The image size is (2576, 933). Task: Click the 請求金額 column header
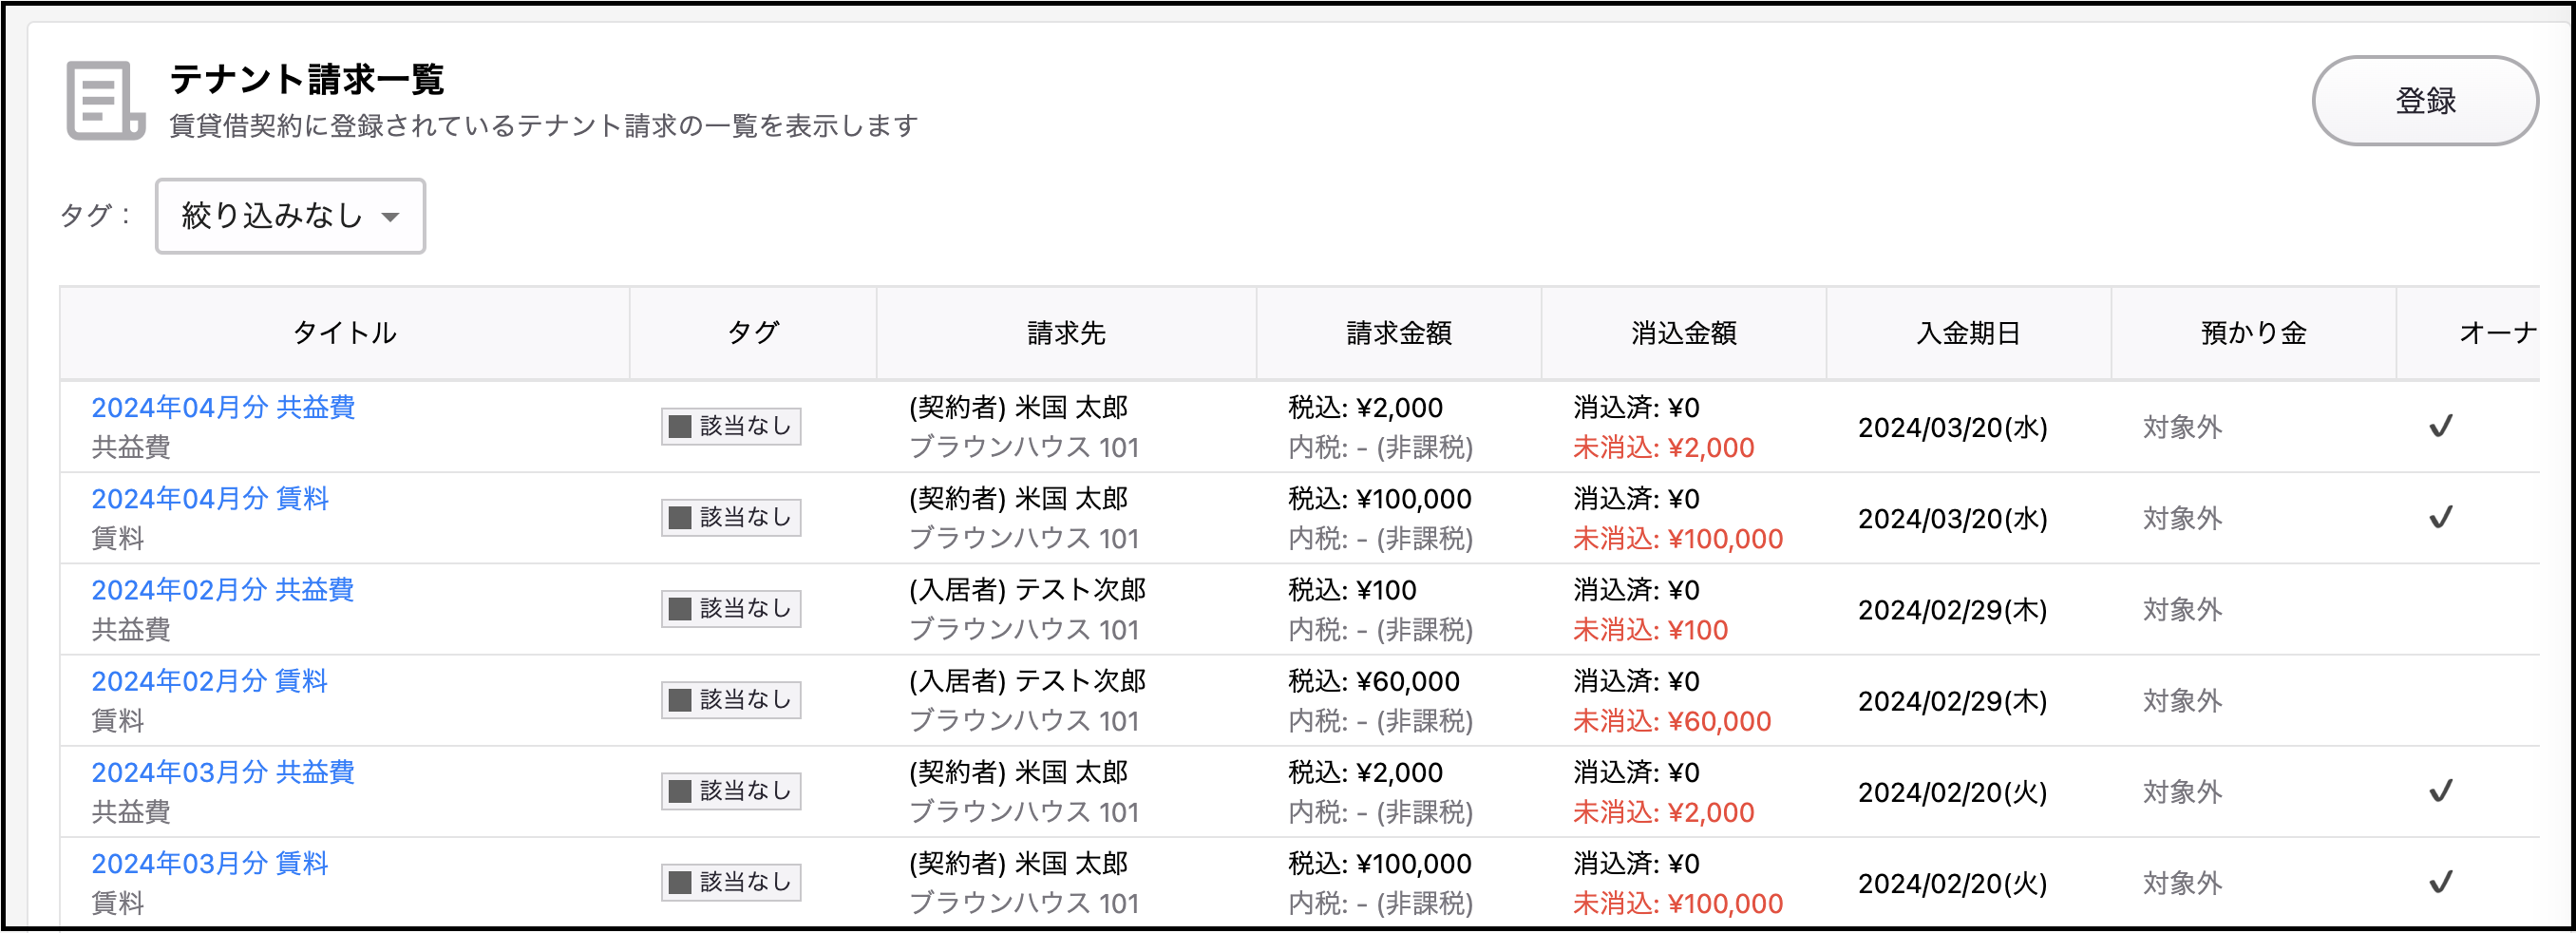[x=1399, y=333]
